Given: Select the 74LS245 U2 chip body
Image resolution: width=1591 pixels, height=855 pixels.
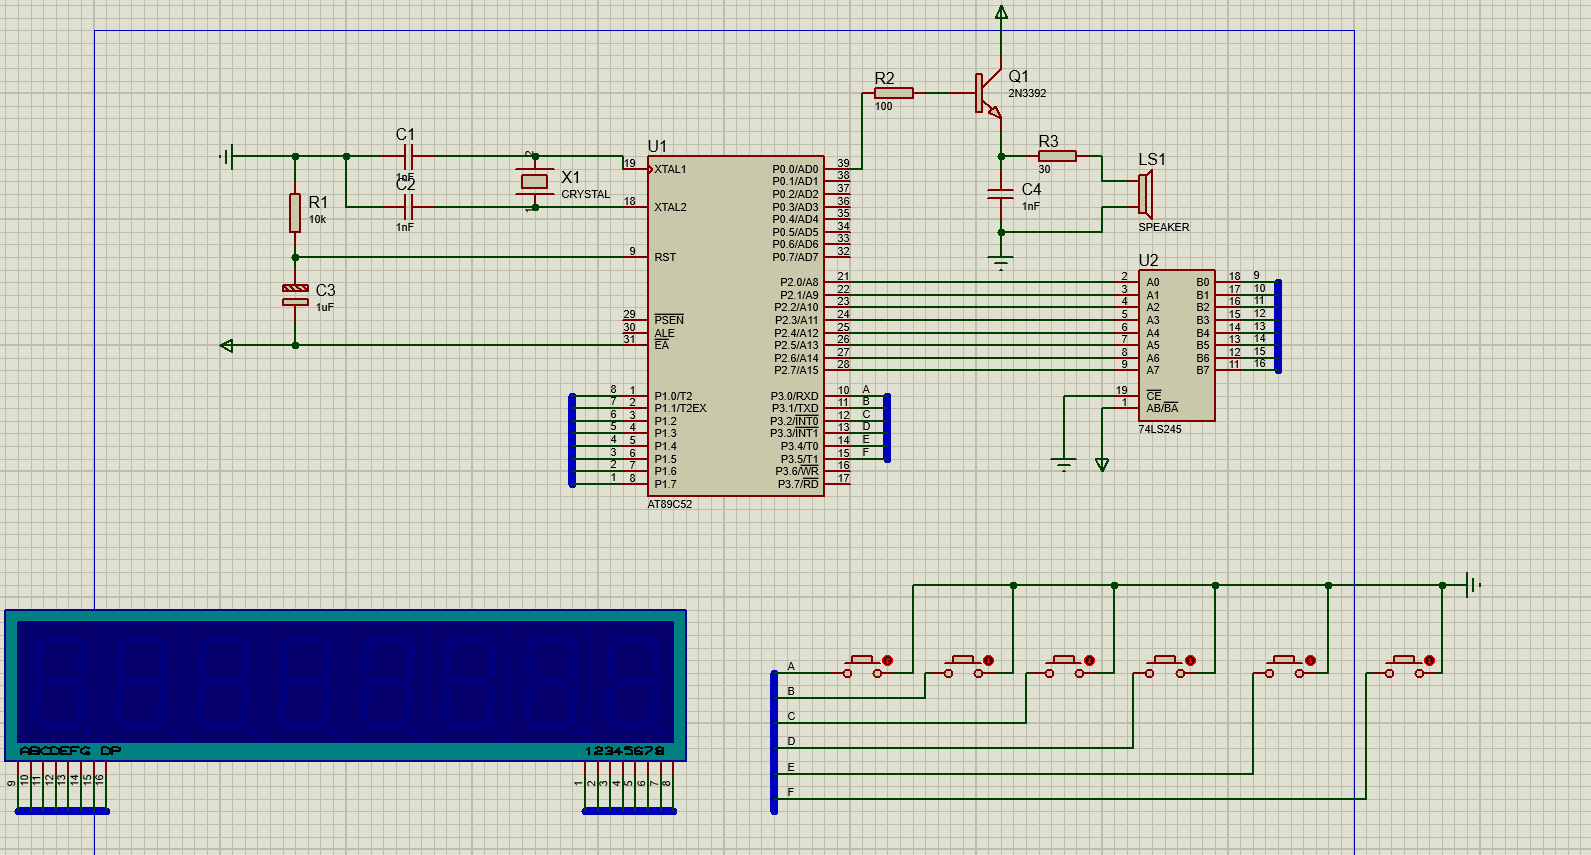Looking at the screenshot, I should tap(1177, 345).
